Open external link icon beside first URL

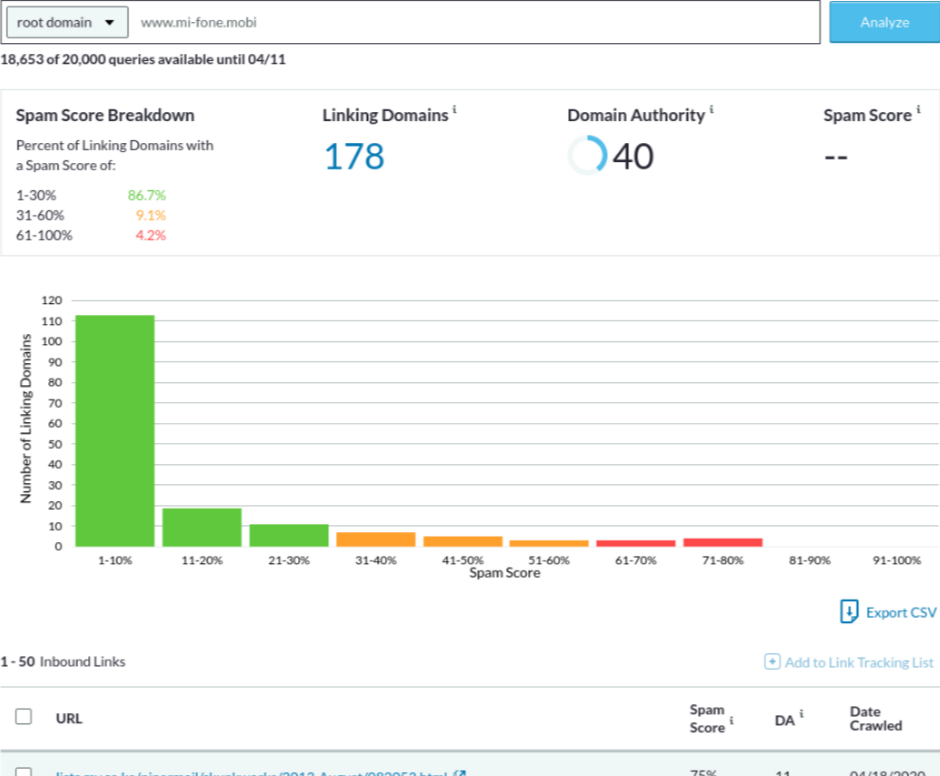pos(458,773)
